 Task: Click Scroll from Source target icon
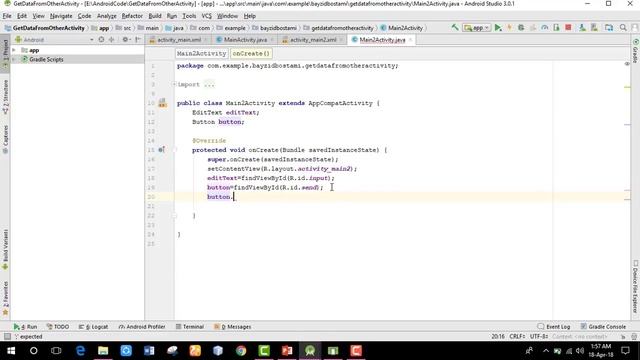(x=101, y=40)
